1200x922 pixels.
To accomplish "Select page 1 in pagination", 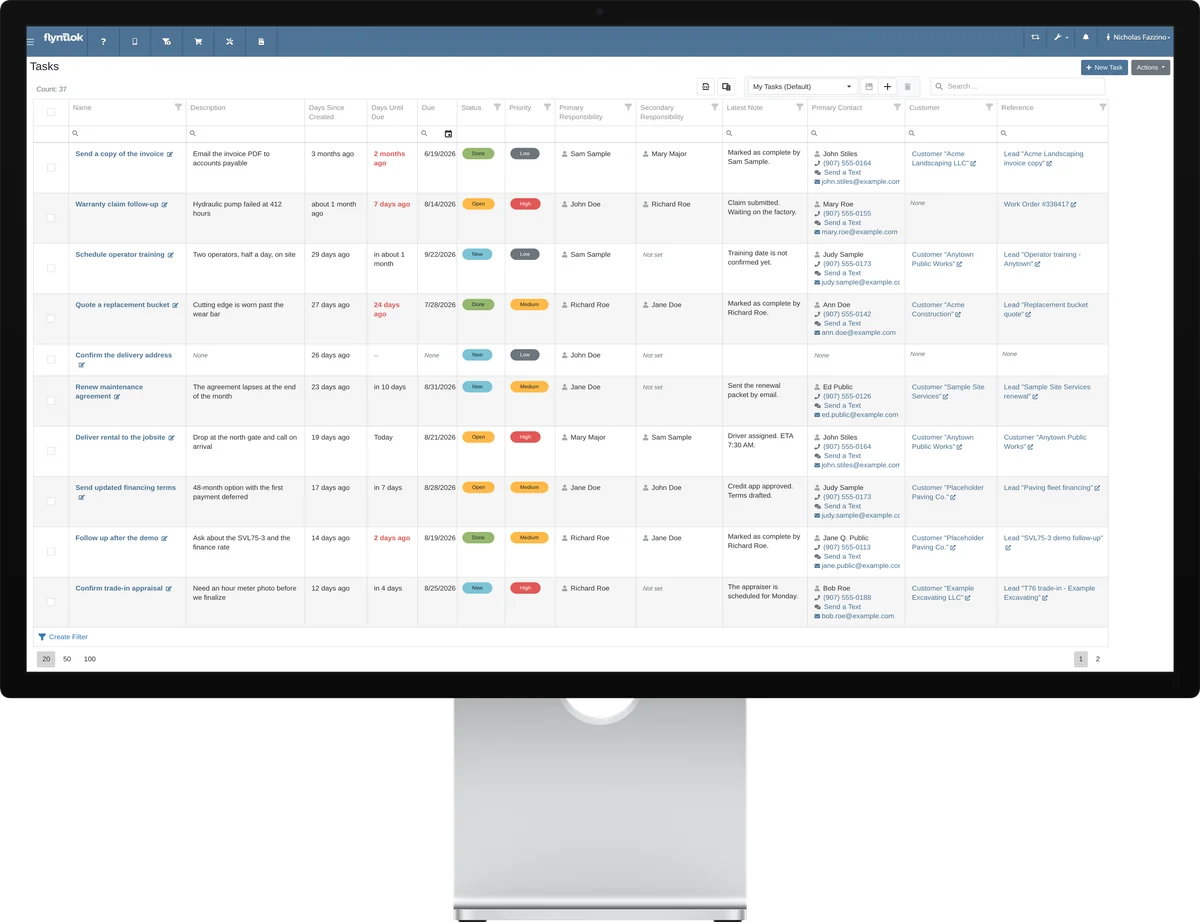I will pos(1080,659).
